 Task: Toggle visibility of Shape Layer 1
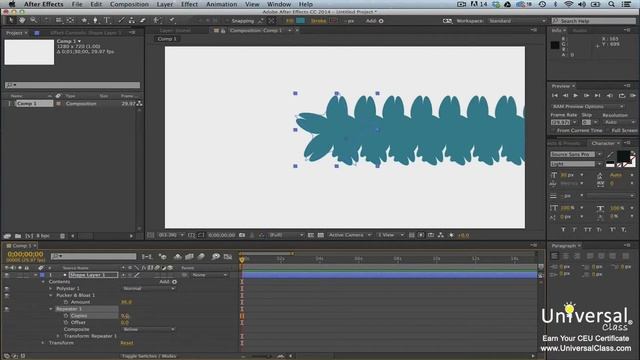(x=7, y=275)
